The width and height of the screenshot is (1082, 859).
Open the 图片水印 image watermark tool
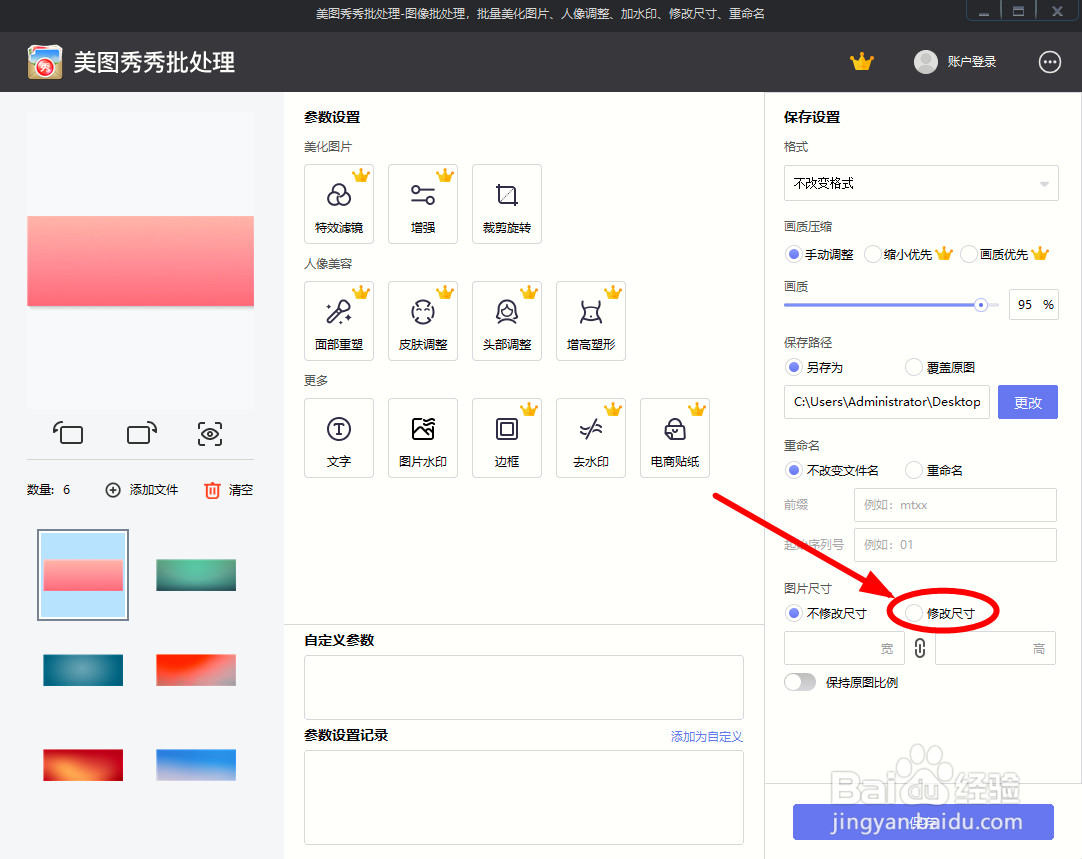[x=423, y=438]
